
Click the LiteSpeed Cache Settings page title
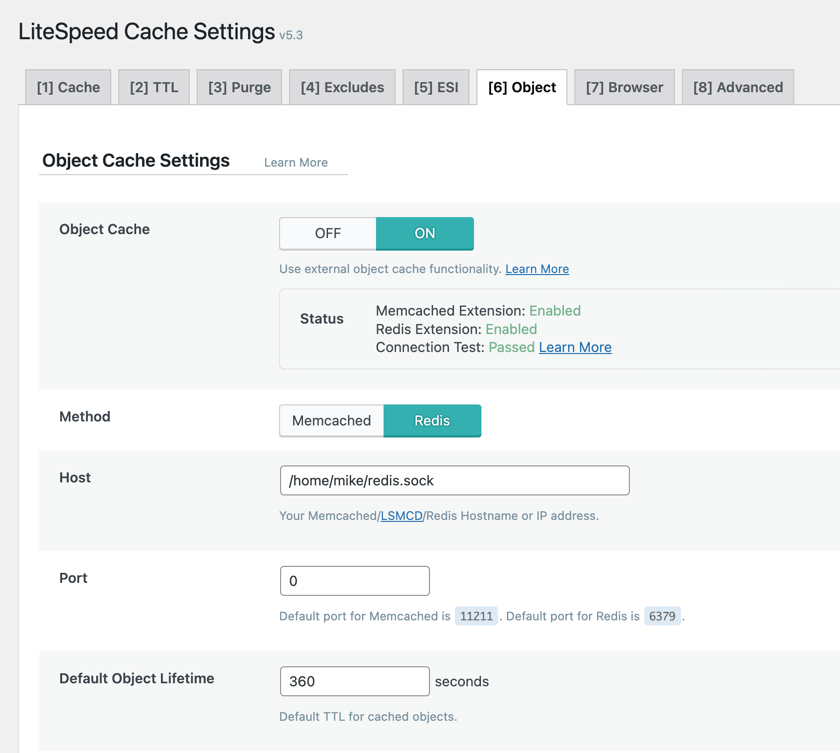click(x=147, y=32)
